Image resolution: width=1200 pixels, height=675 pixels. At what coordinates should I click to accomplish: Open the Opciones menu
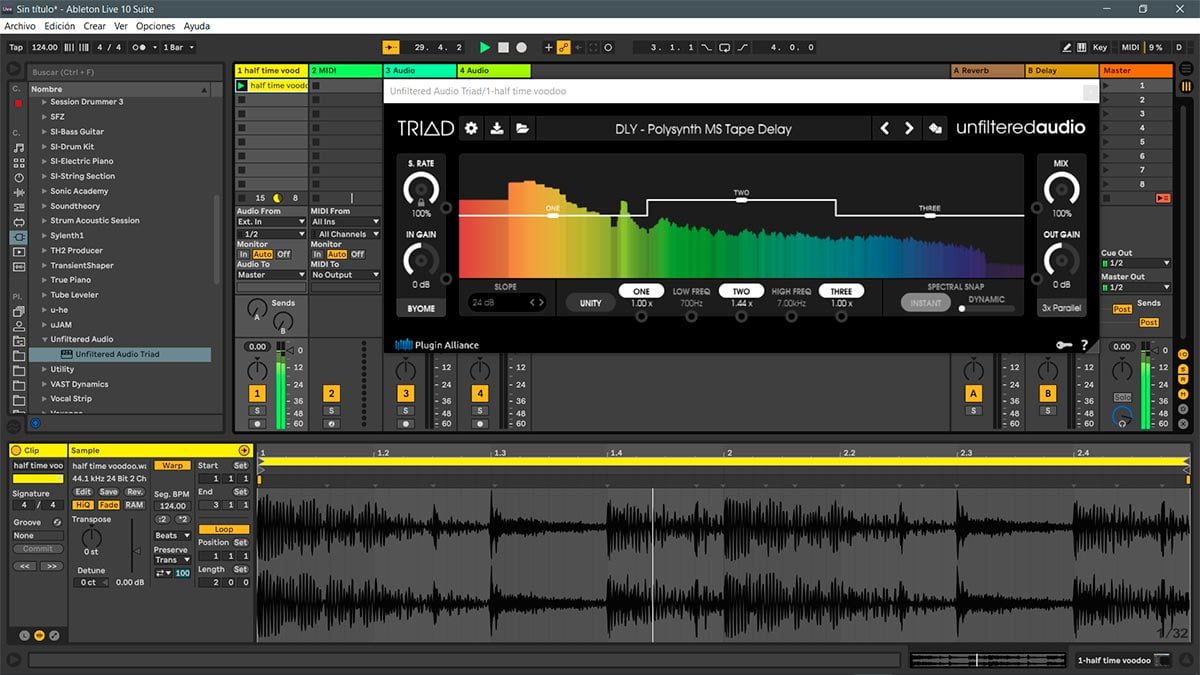[156, 26]
